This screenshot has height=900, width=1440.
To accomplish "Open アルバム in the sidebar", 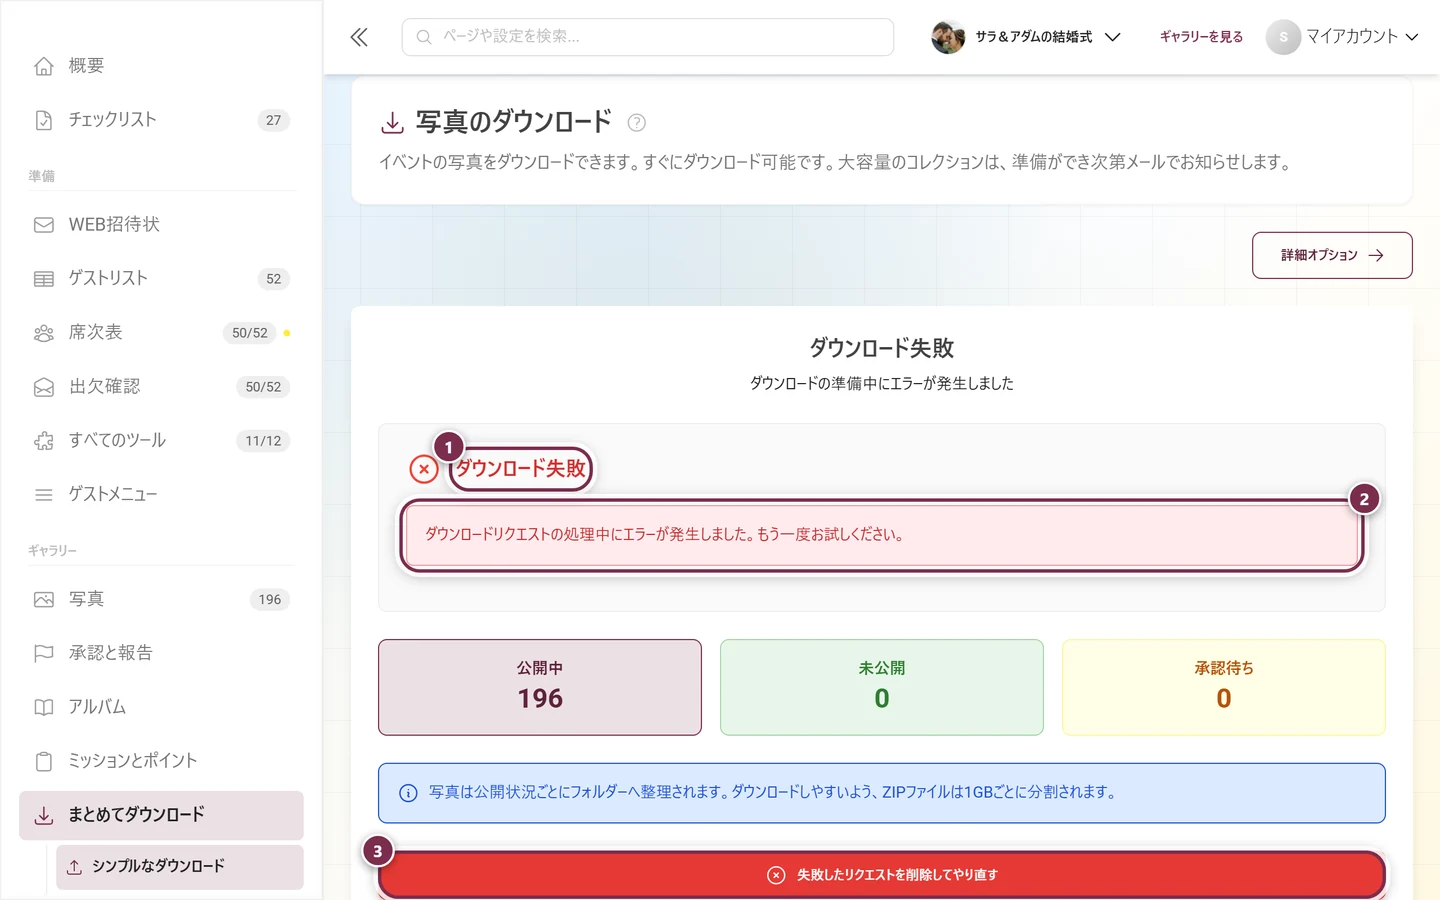I will click(x=161, y=708).
